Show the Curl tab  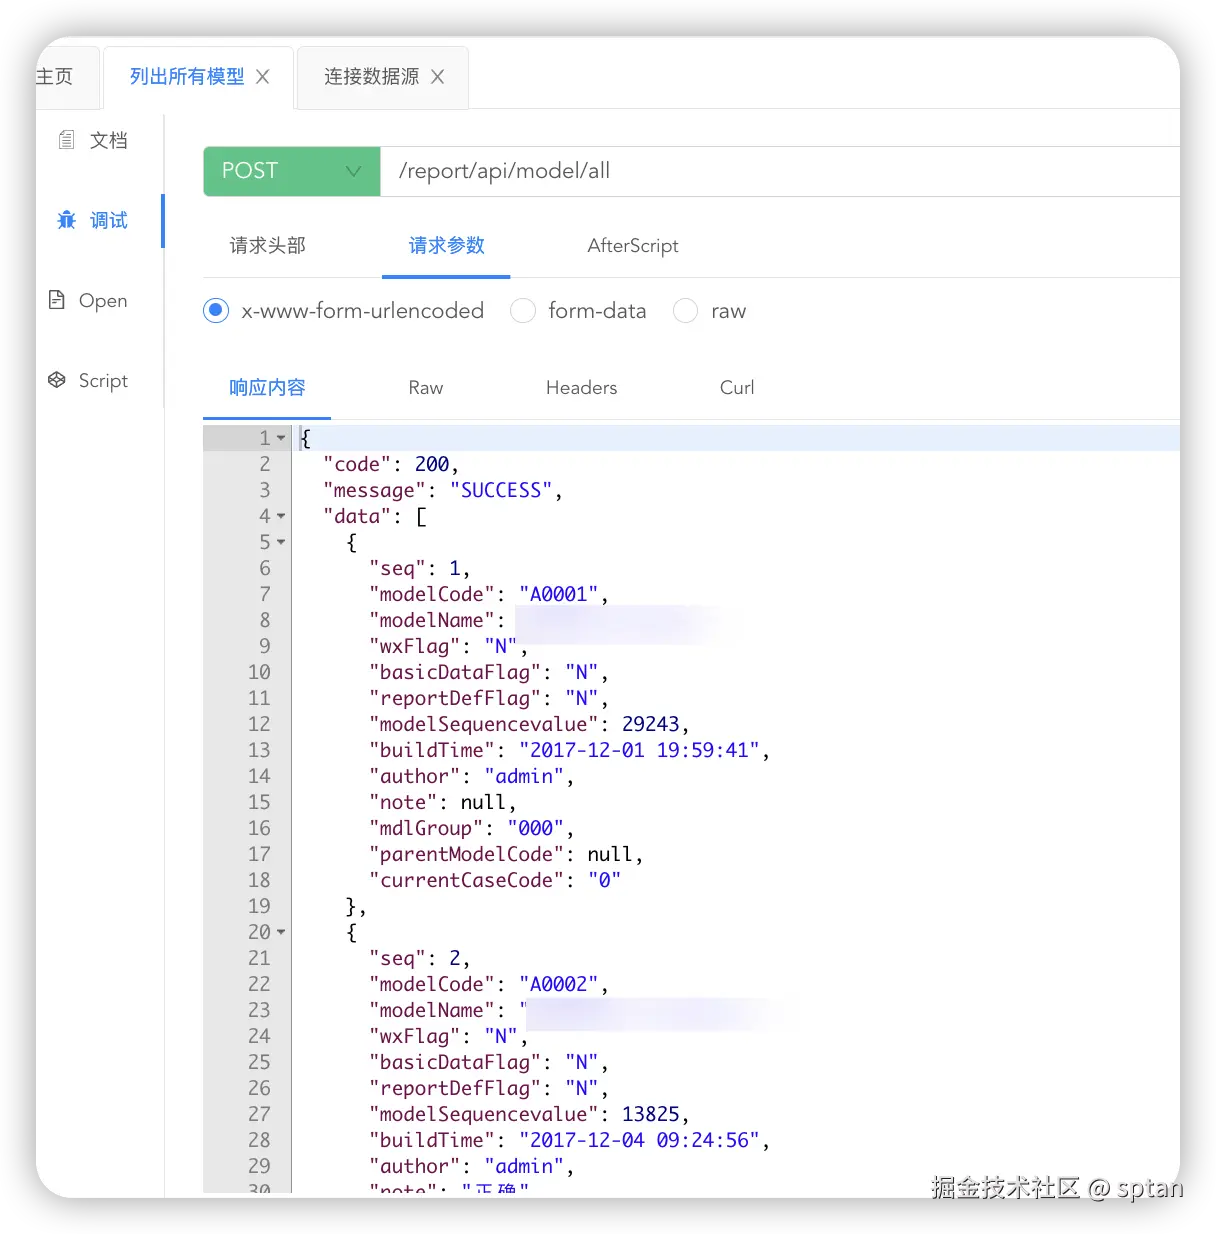737,387
